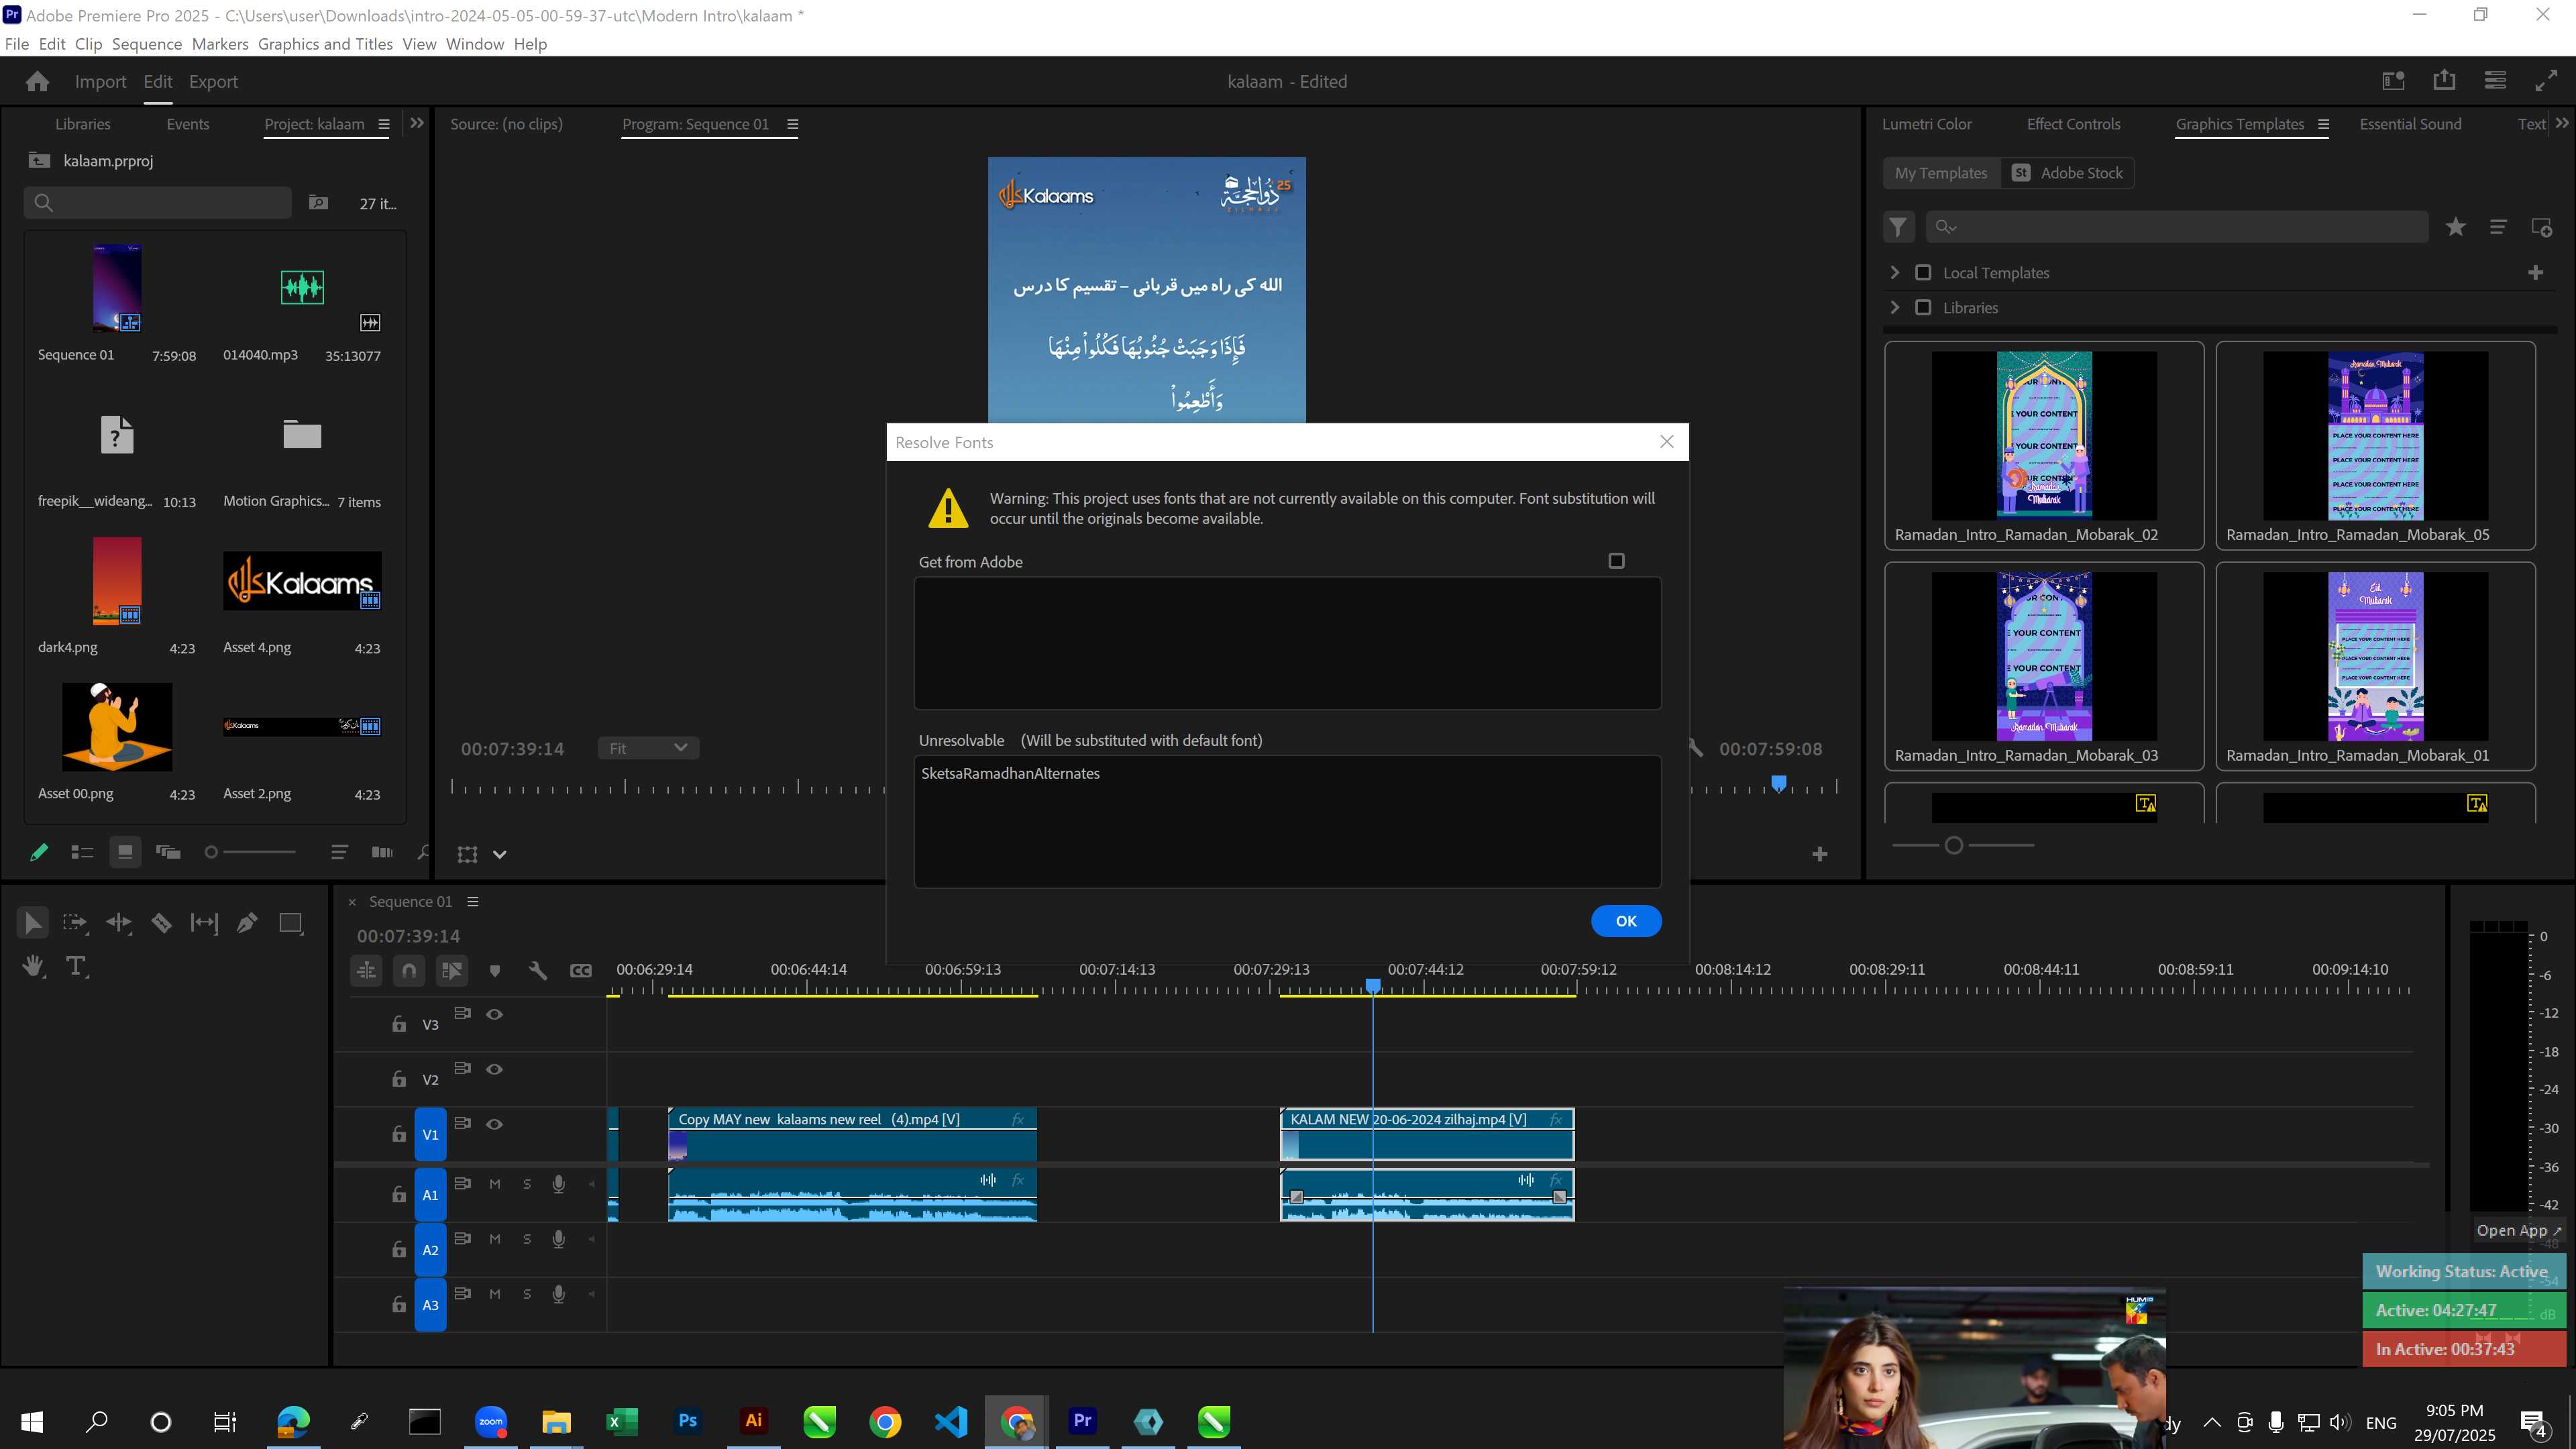Toggle timeline snapping magnet icon

click(x=409, y=970)
